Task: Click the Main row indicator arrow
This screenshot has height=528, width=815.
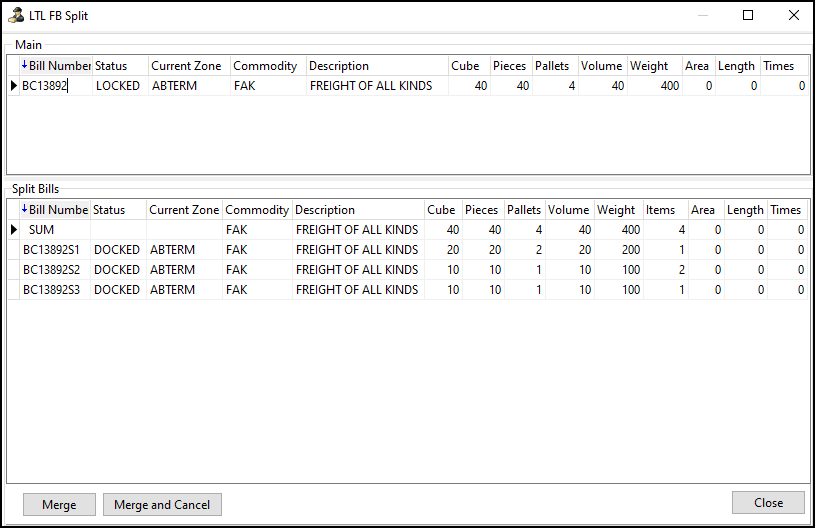Action: pos(14,86)
